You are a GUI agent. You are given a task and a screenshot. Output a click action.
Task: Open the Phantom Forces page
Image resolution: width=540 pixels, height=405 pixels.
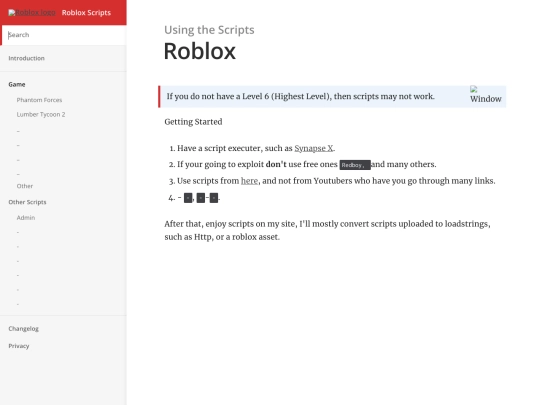(39, 100)
